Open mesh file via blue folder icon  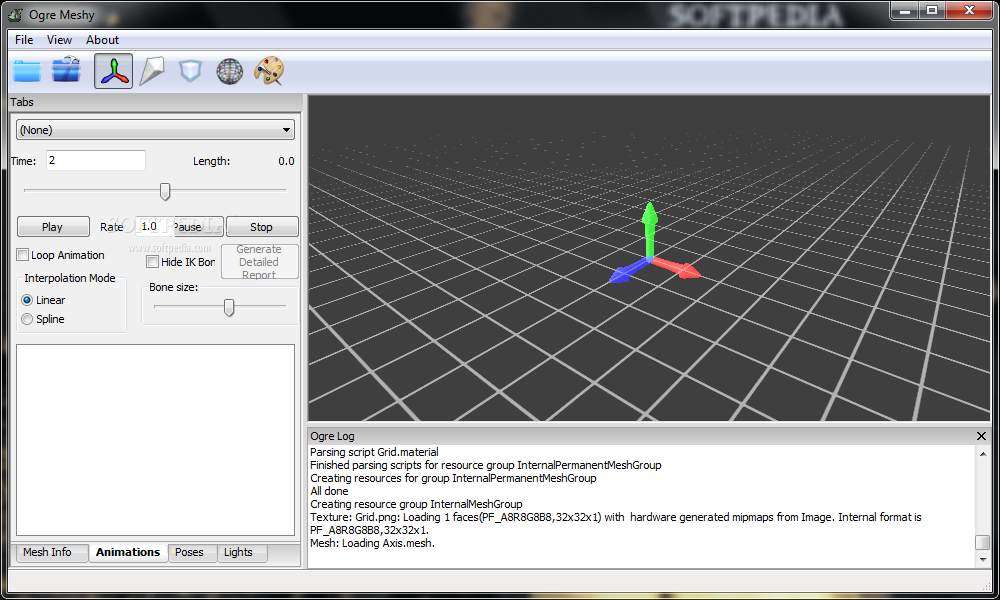coord(27,71)
